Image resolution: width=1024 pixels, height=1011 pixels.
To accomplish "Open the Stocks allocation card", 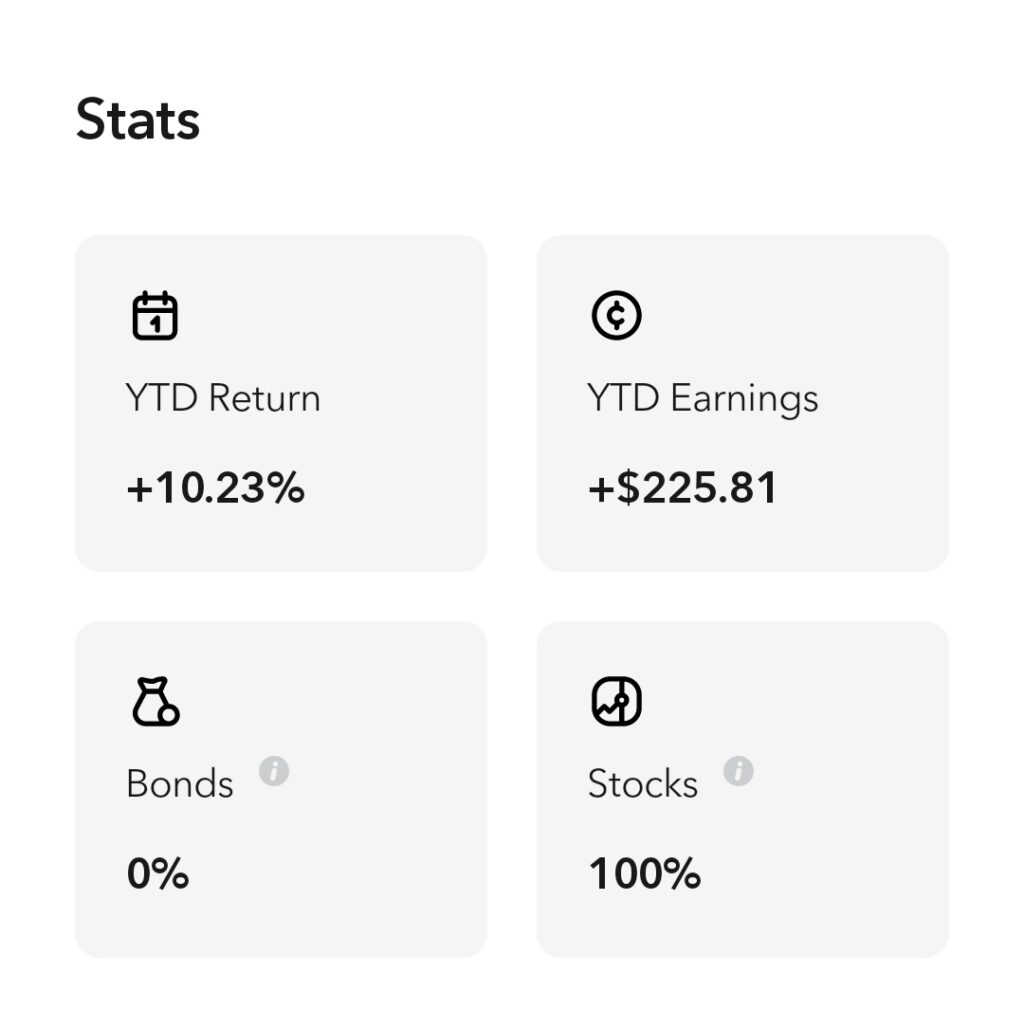I will [x=743, y=789].
